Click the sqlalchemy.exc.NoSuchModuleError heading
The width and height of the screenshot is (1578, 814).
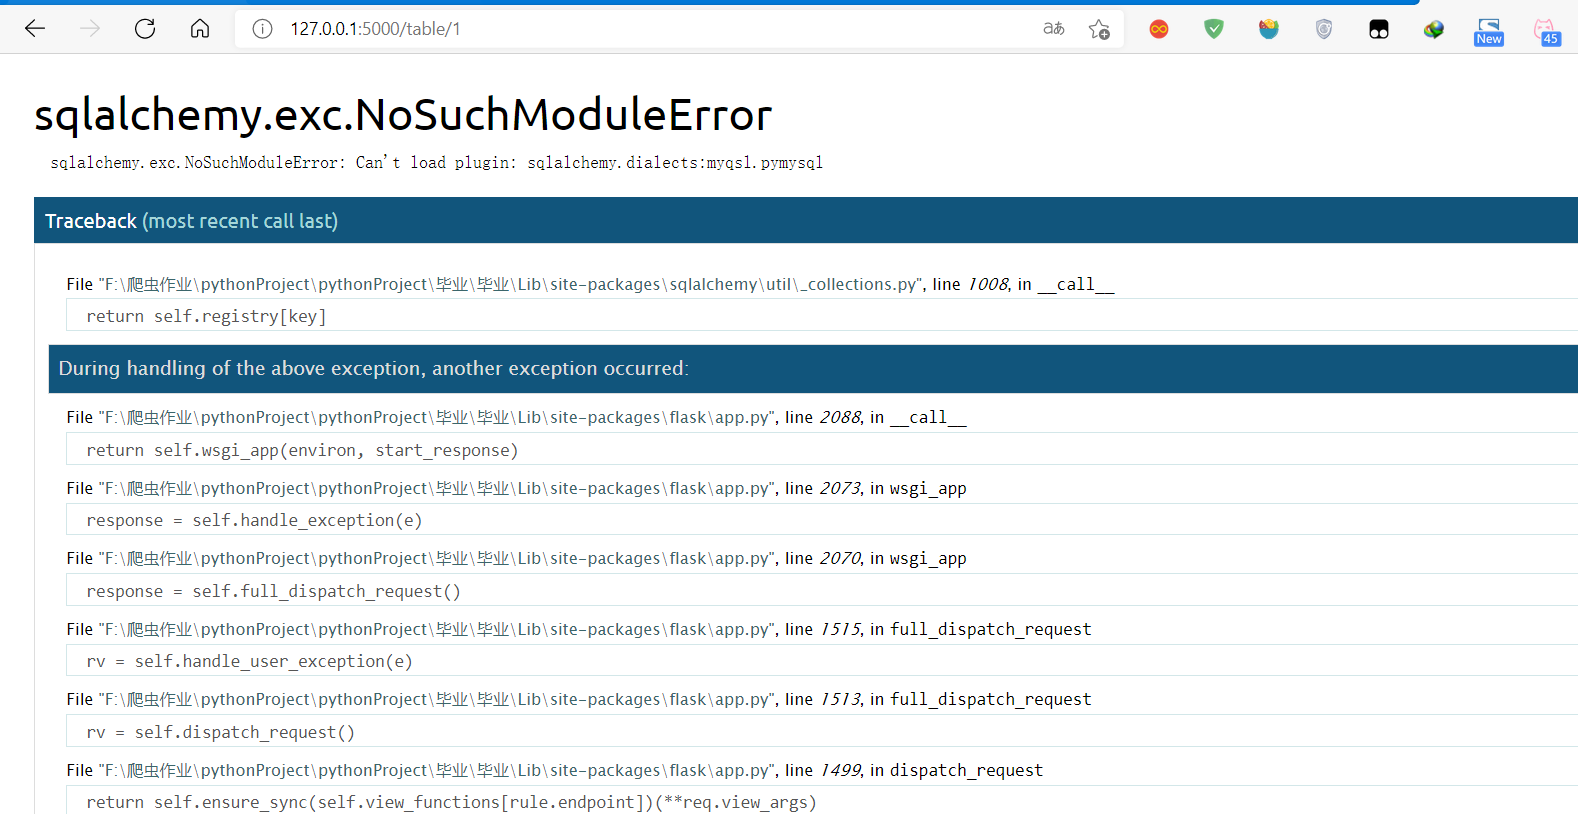(403, 115)
